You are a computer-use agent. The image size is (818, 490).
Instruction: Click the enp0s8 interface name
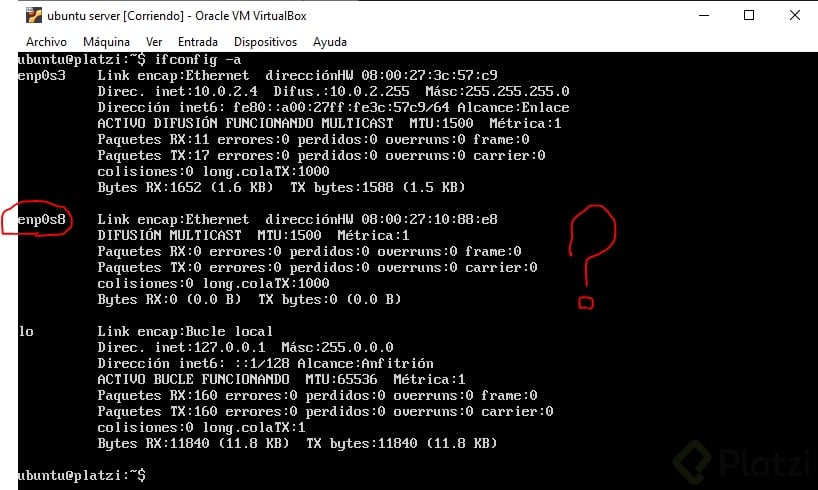pyautogui.click(x=42, y=219)
